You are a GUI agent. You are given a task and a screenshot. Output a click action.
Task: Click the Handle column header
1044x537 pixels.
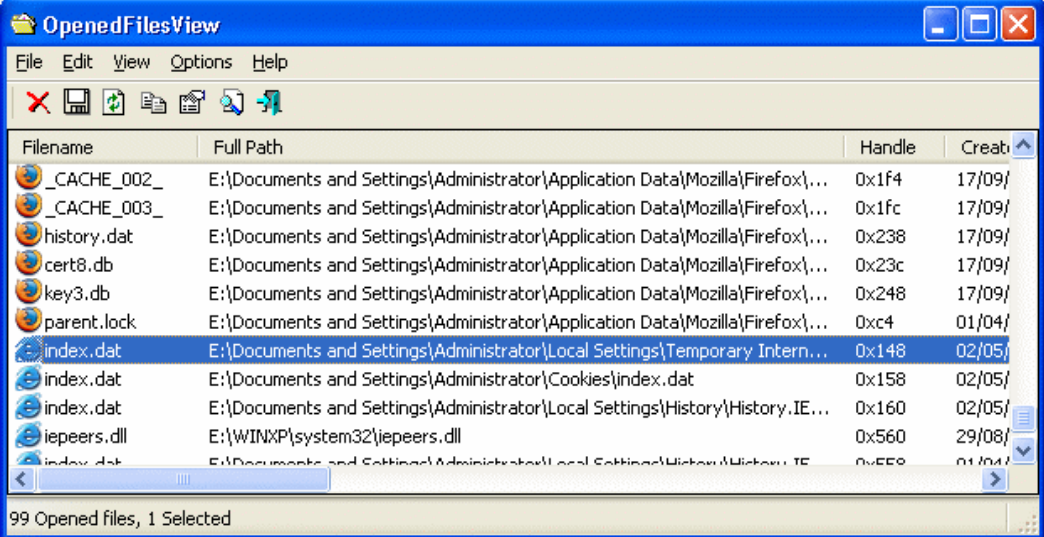(x=887, y=147)
